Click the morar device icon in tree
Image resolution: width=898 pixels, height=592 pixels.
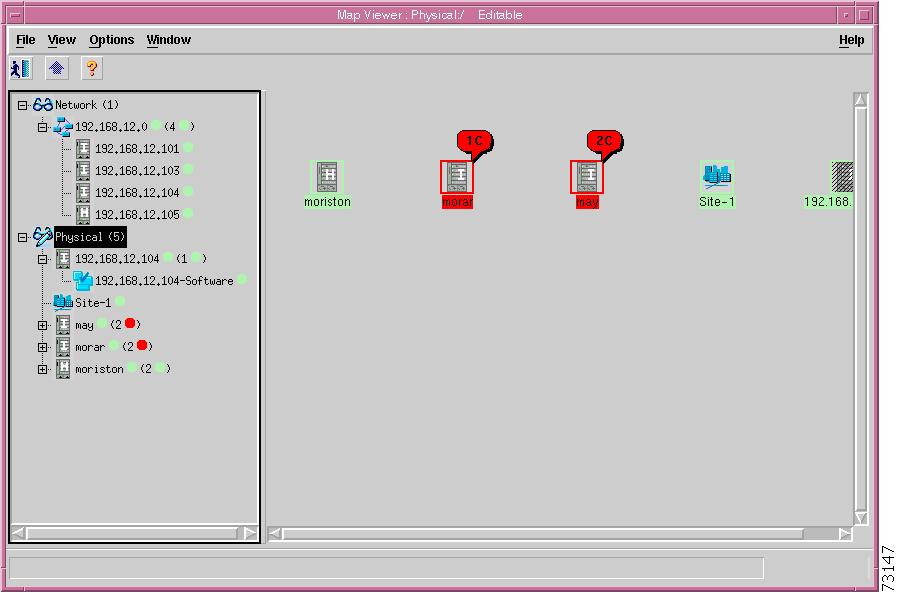pyautogui.click(x=63, y=347)
